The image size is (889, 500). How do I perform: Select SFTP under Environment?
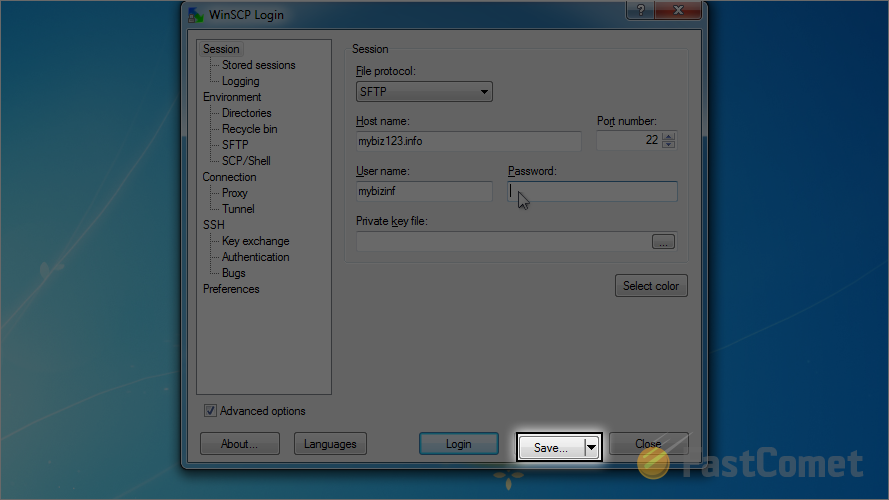tap(235, 145)
